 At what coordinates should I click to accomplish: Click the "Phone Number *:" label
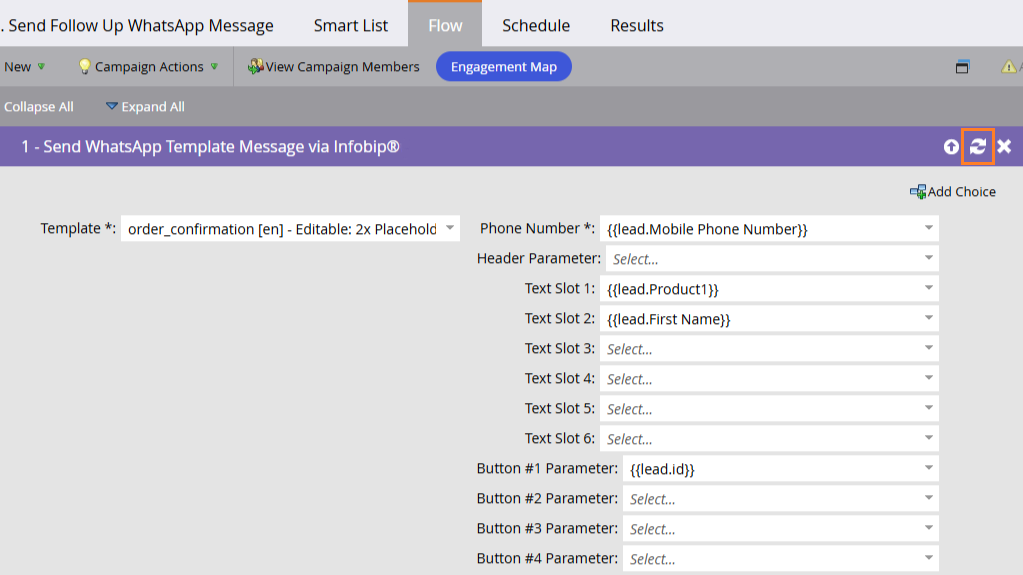[x=538, y=228]
